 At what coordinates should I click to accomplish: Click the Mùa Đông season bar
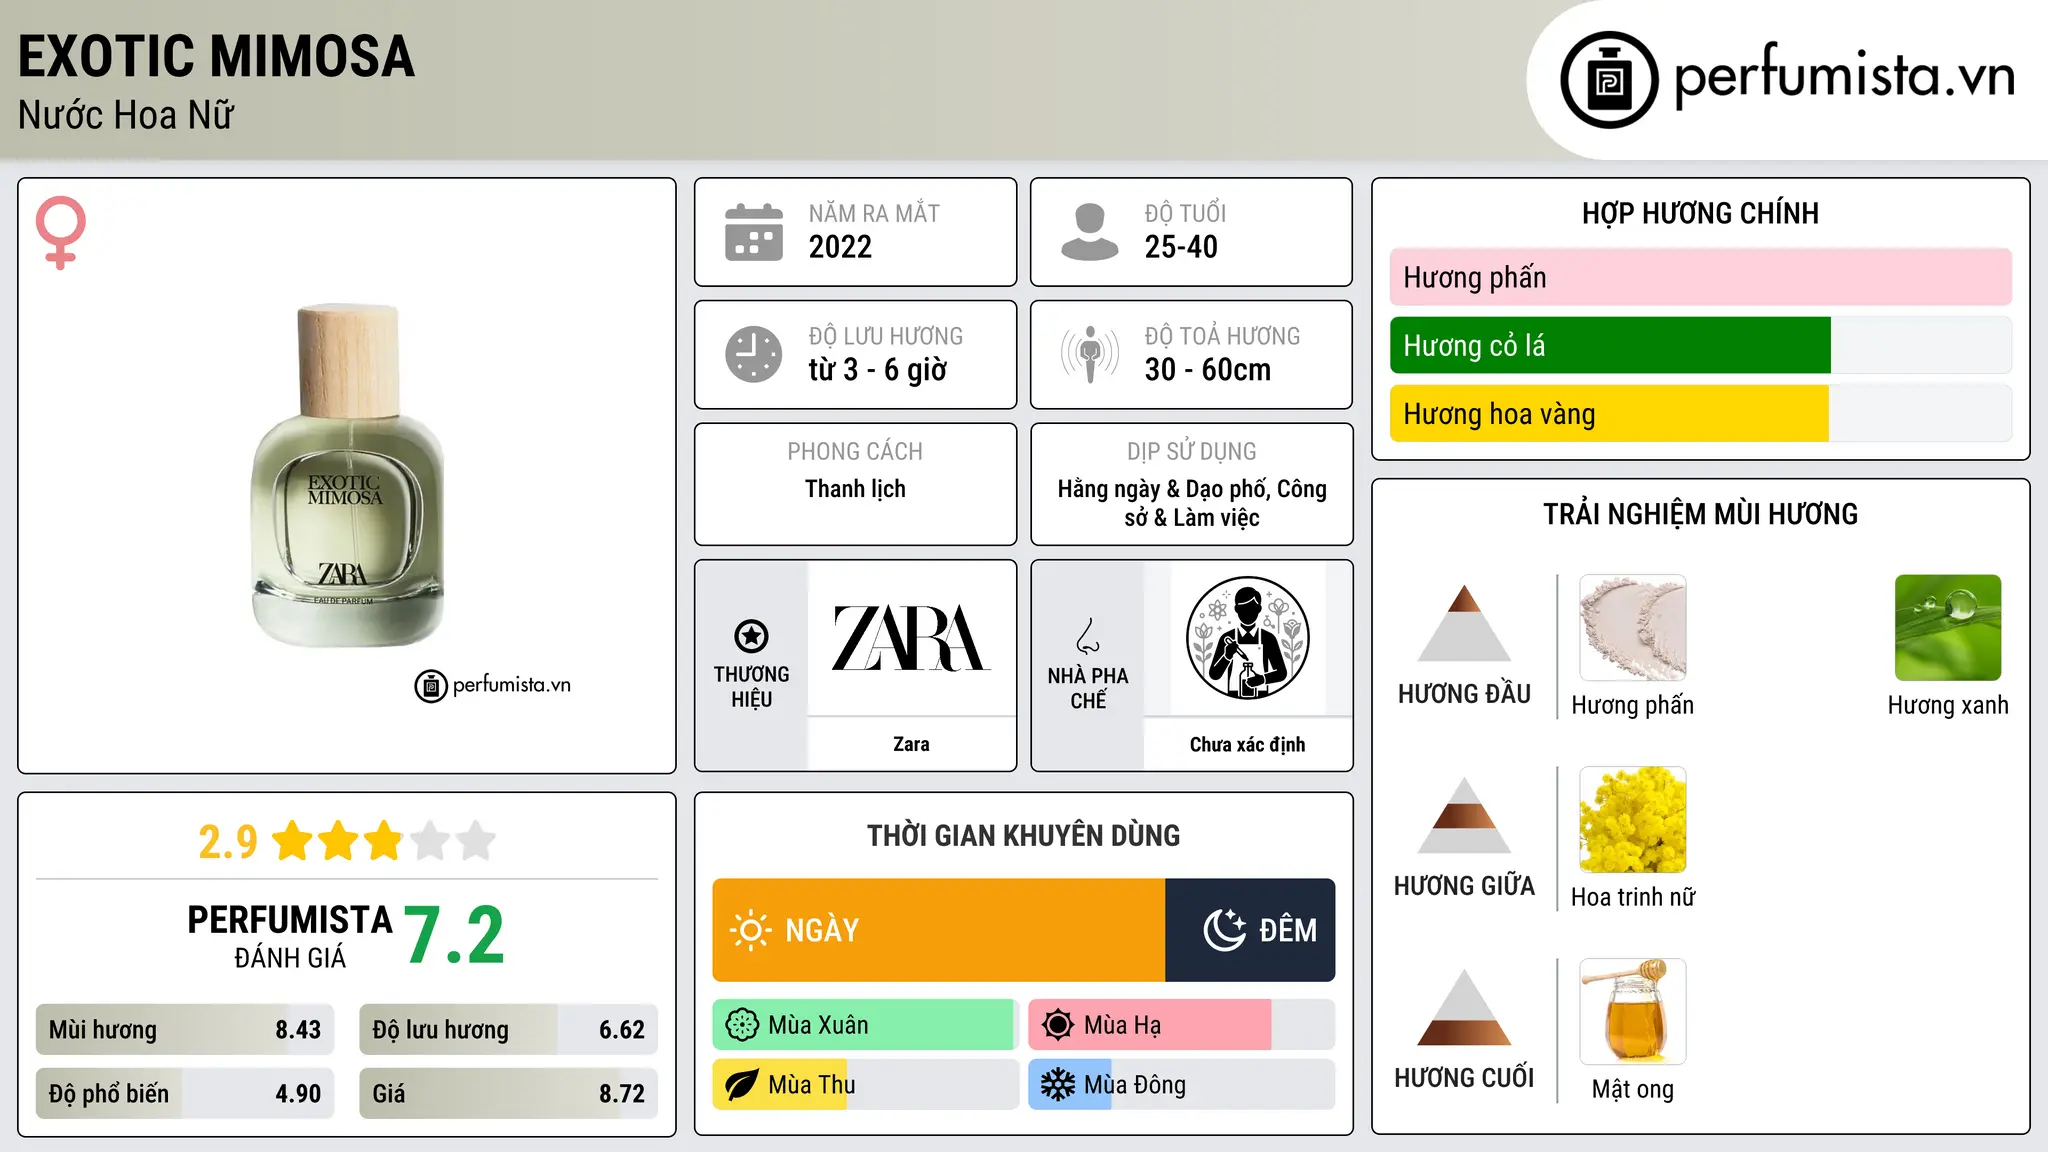tap(1182, 1085)
